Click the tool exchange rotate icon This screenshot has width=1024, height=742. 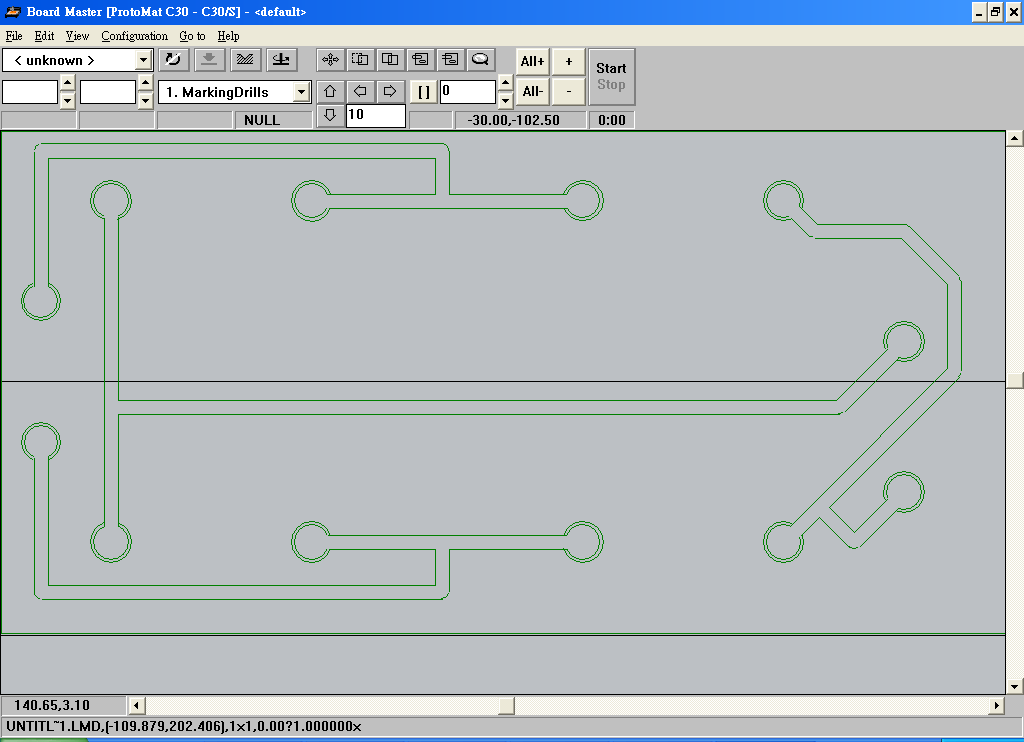click(173, 60)
